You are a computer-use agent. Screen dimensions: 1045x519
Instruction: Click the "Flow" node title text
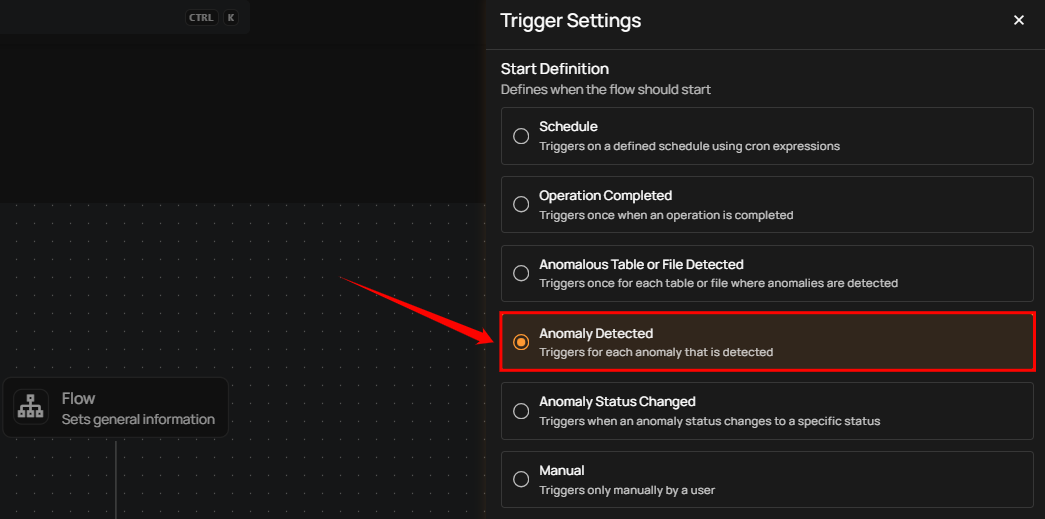pos(79,398)
